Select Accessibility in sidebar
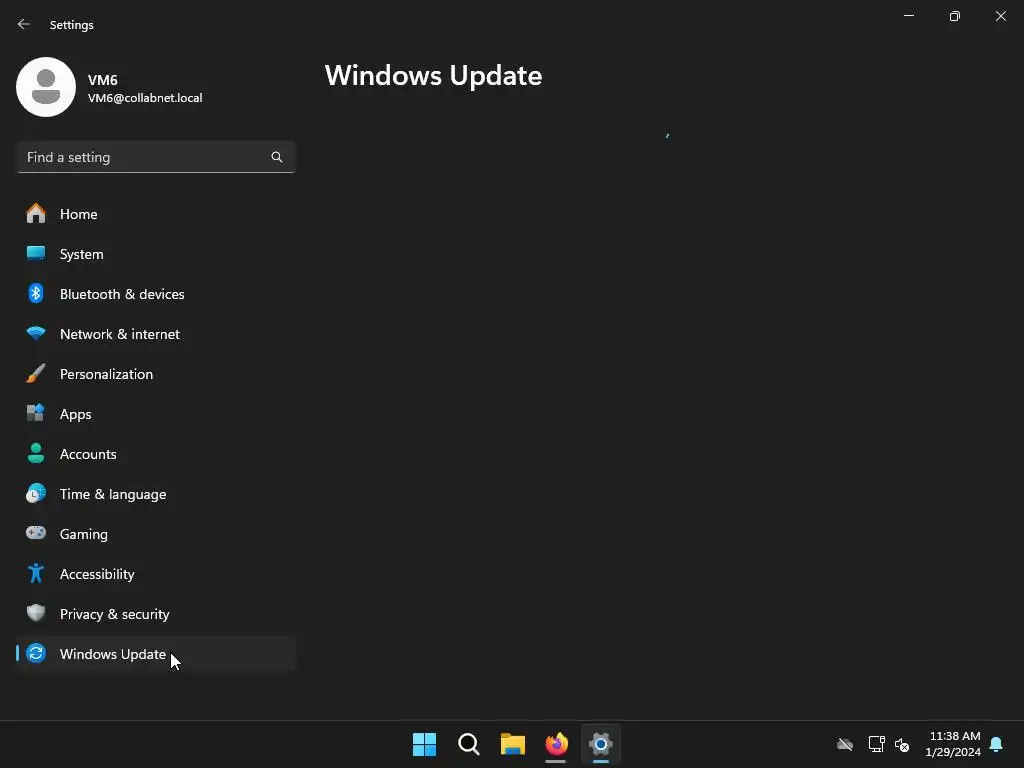1024x768 pixels. (155, 574)
